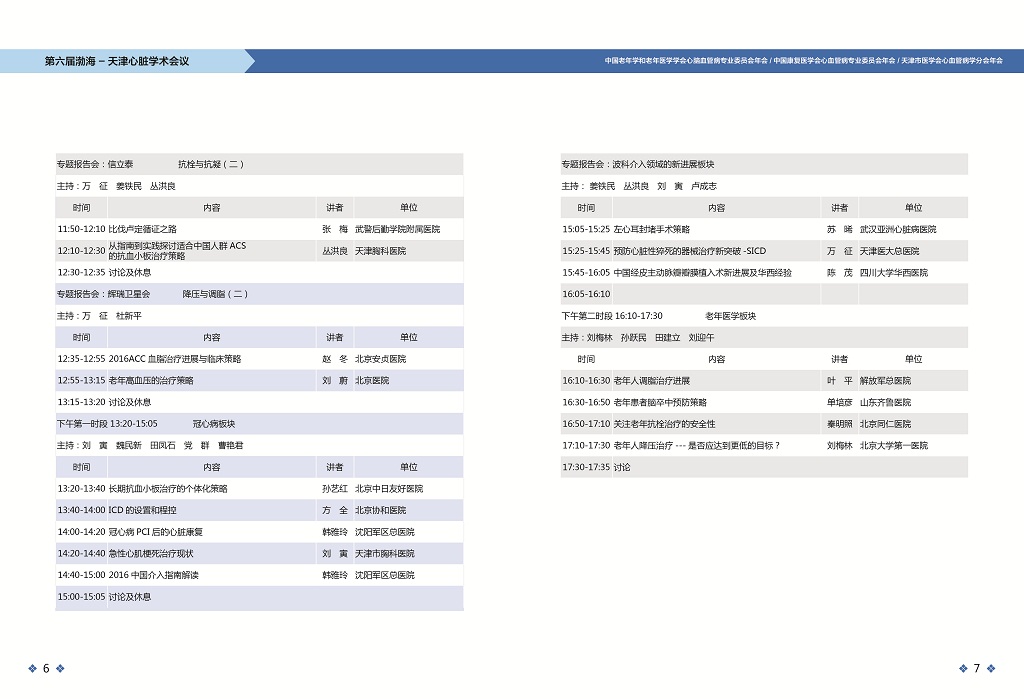The image size is (1024, 699).
Task: Click the time cell '16:50-17:10'
Action: coord(586,423)
